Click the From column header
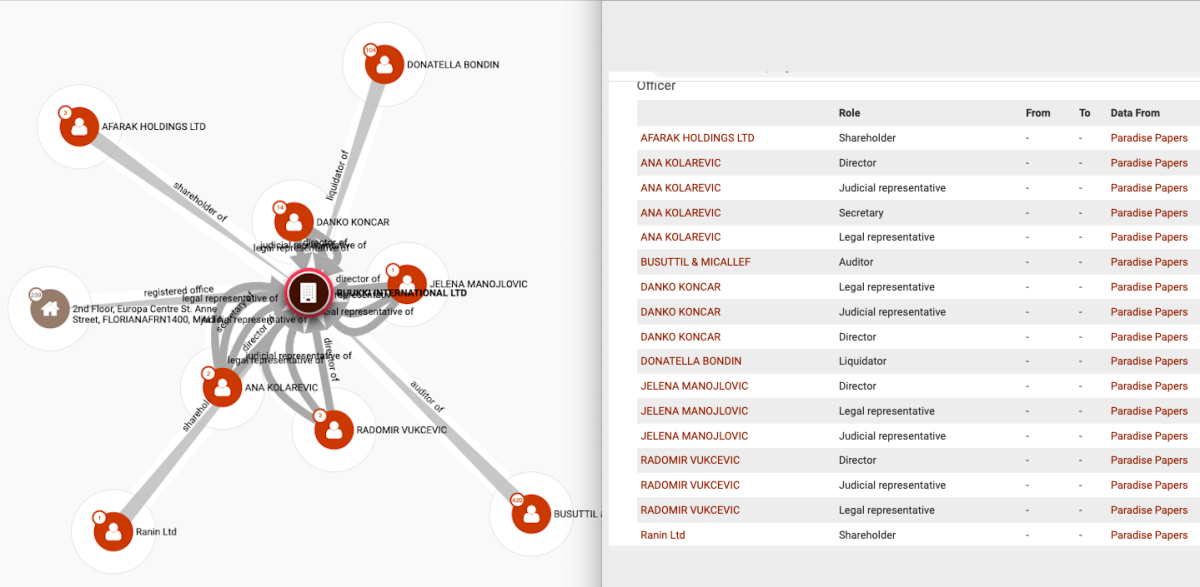 click(x=1038, y=113)
